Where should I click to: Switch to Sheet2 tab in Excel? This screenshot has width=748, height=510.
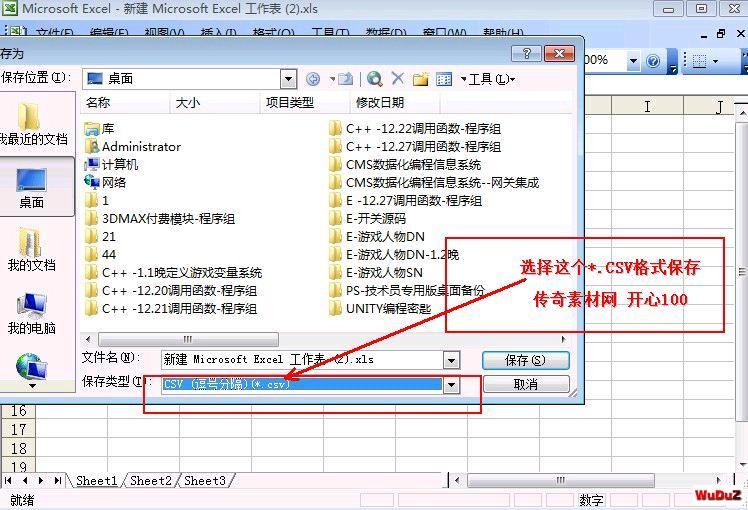[150, 480]
